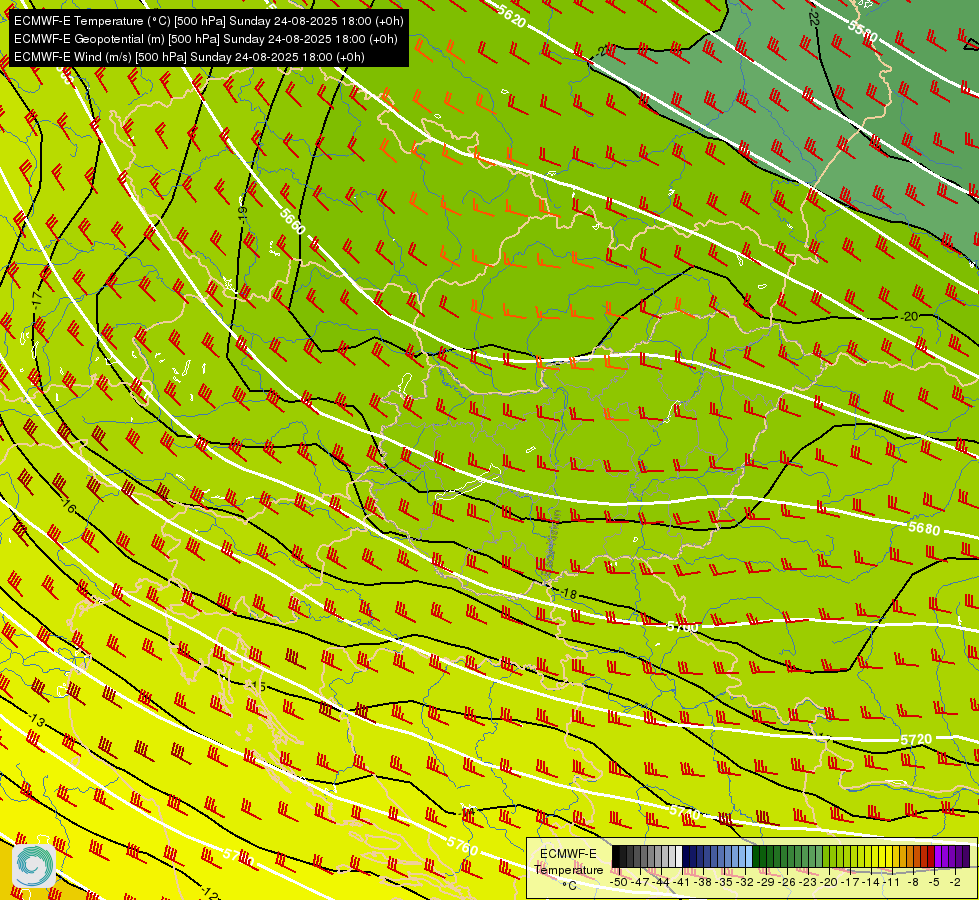Screen dimensions: 979x900
Task: Click the legend tick label -2
Action: (957, 882)
